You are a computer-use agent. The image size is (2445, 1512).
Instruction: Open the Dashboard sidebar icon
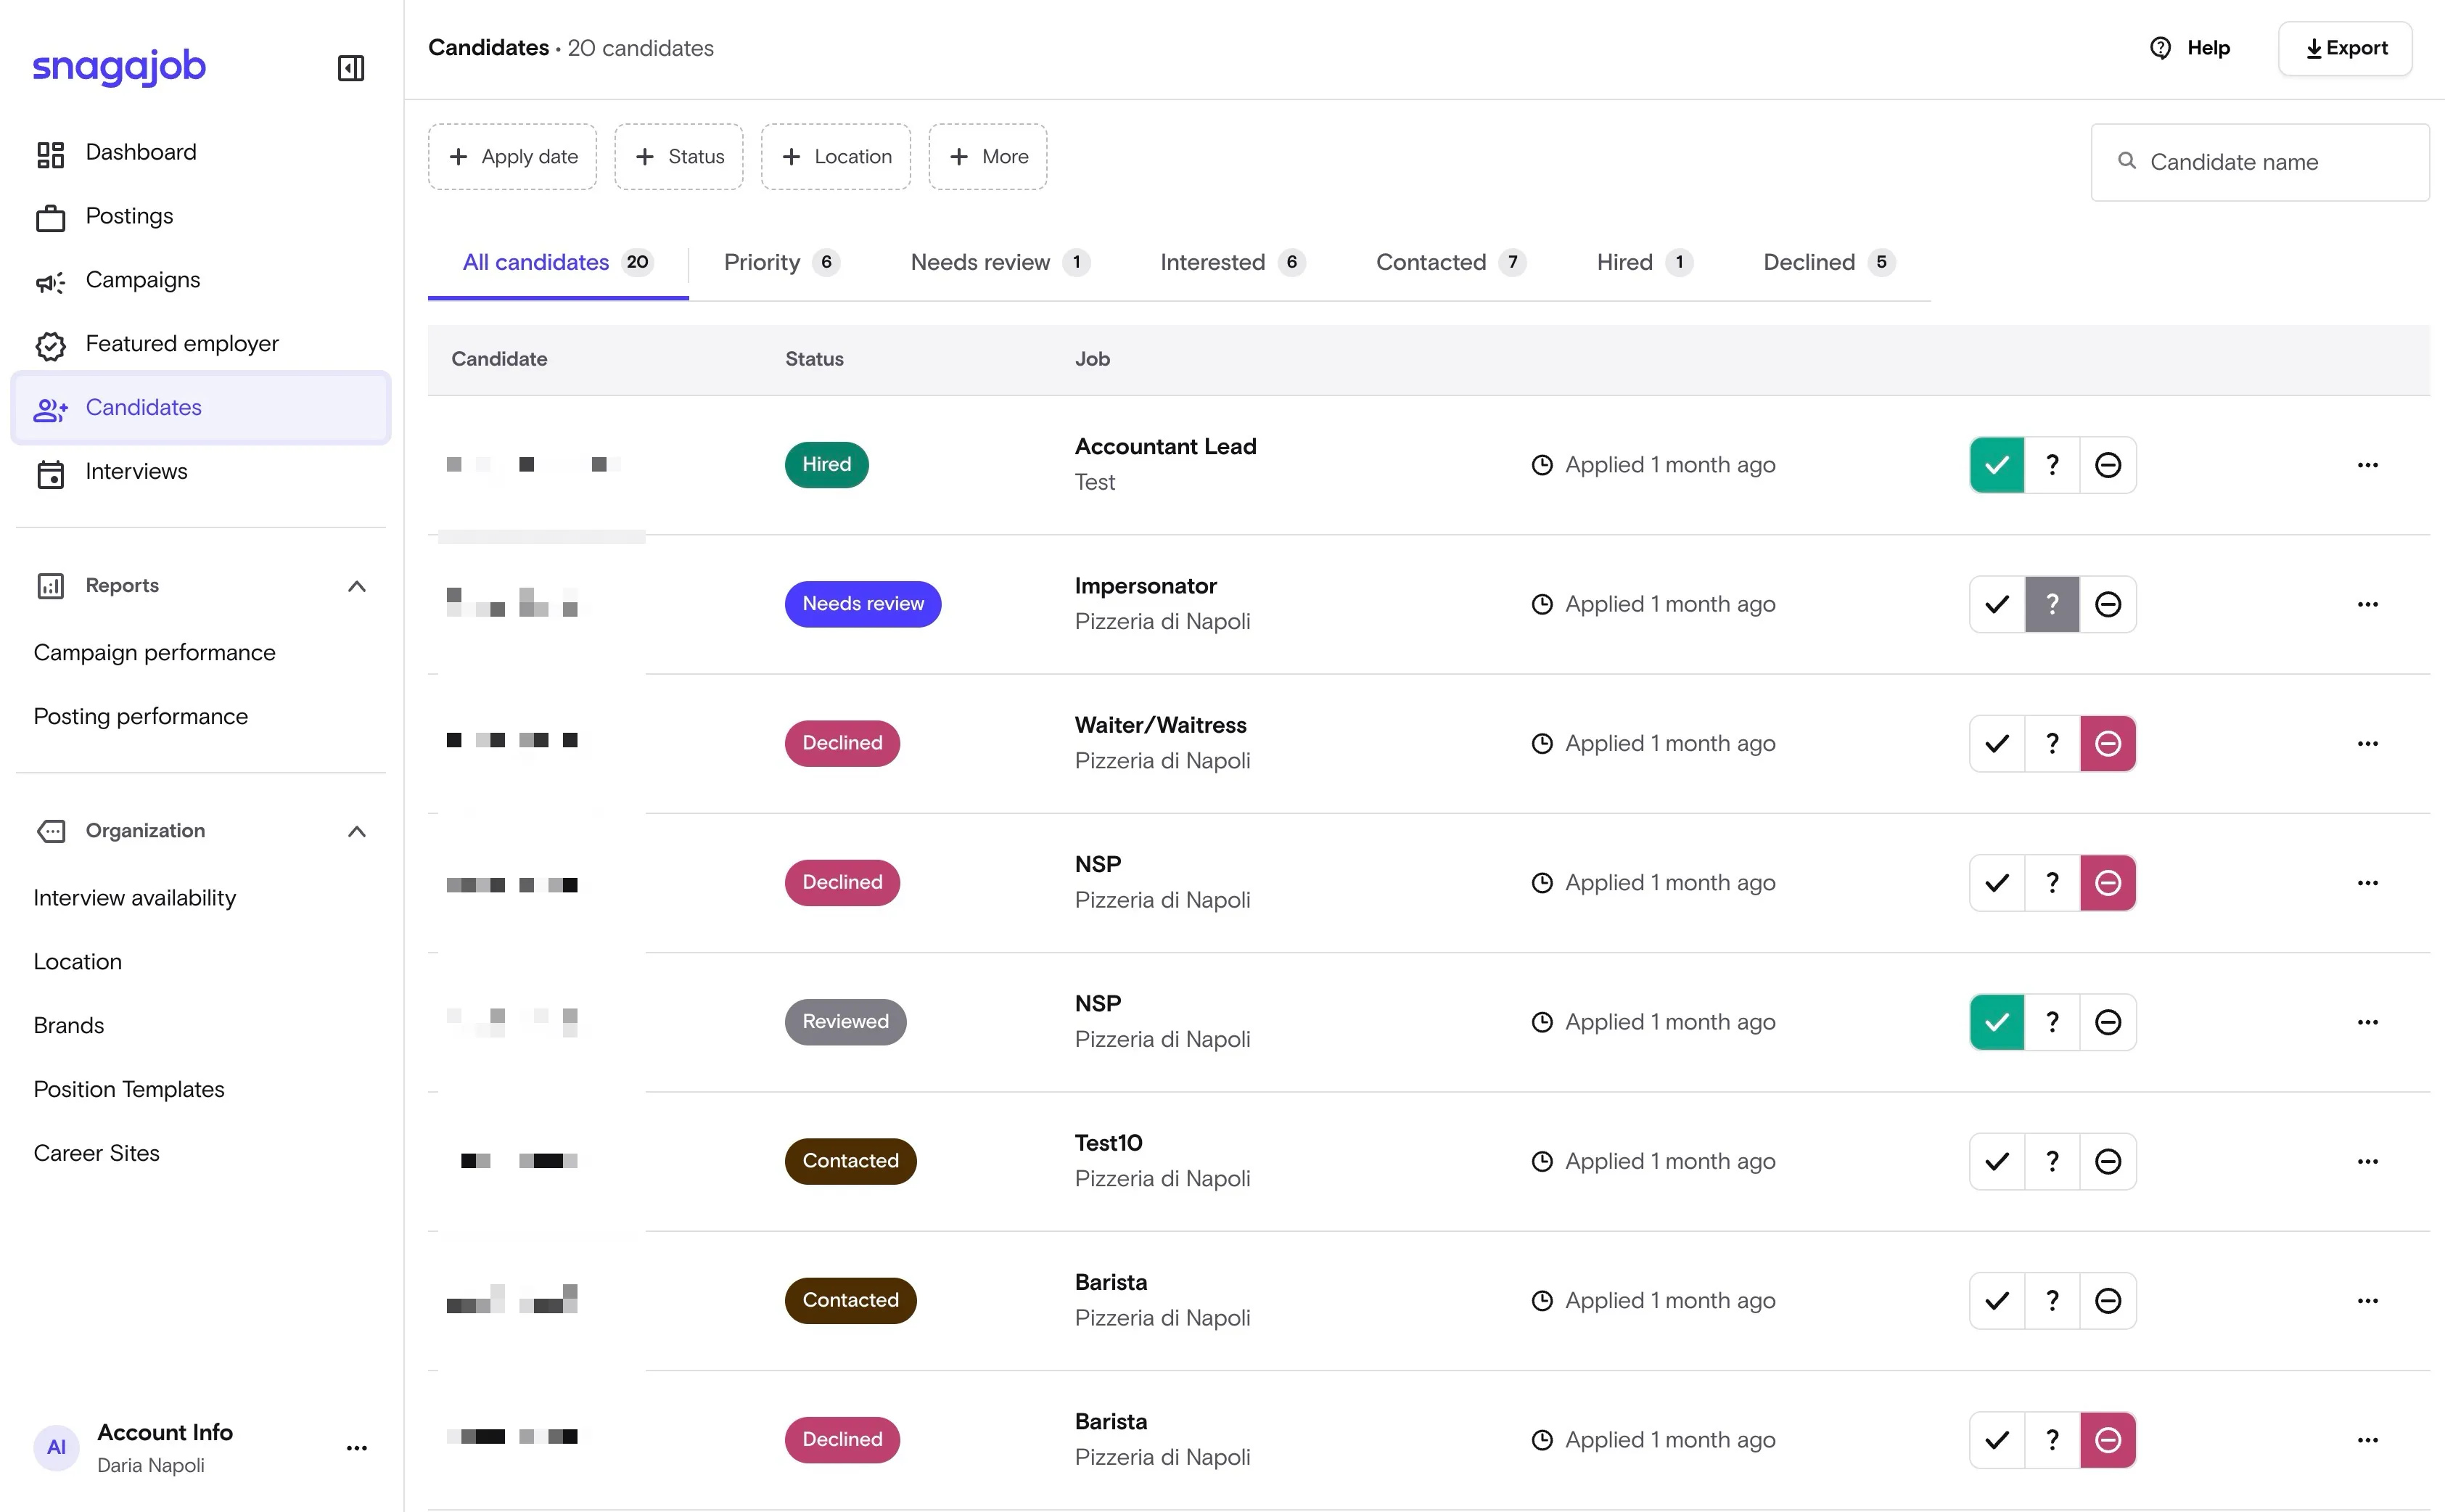point(50,154)
